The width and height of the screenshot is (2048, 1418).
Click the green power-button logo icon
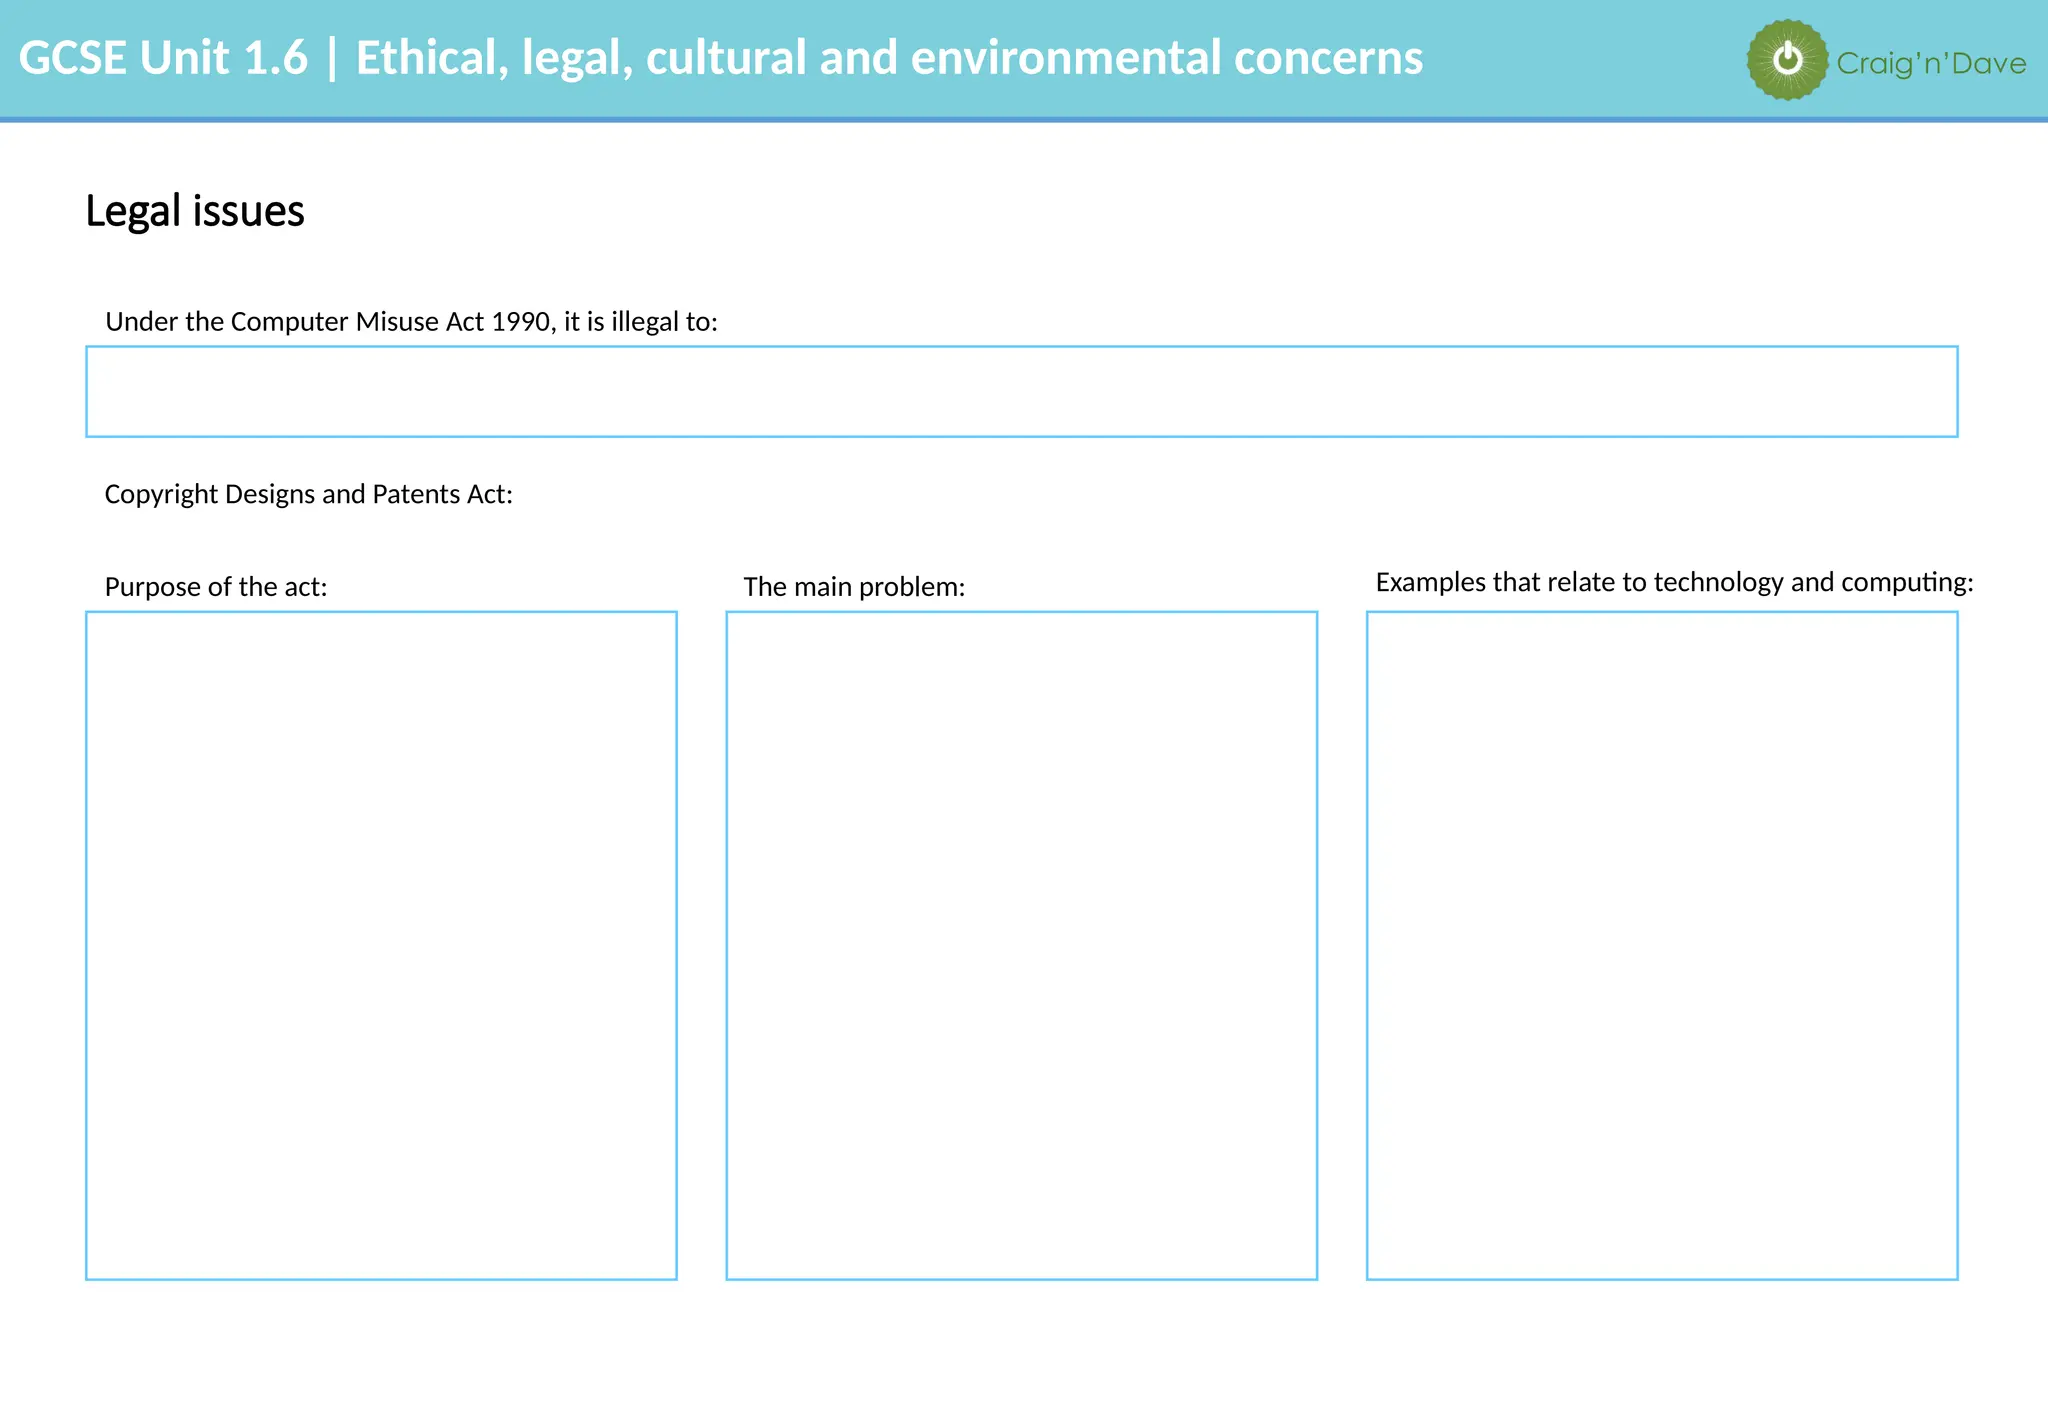click(1787, 60)
